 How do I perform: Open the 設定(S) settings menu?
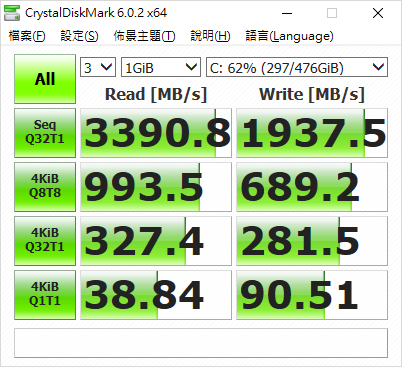click(79, 36)
